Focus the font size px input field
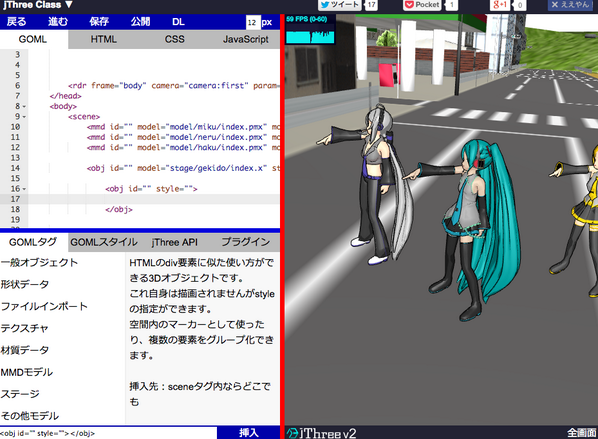 pyautogui.click(x=253, y=23)
